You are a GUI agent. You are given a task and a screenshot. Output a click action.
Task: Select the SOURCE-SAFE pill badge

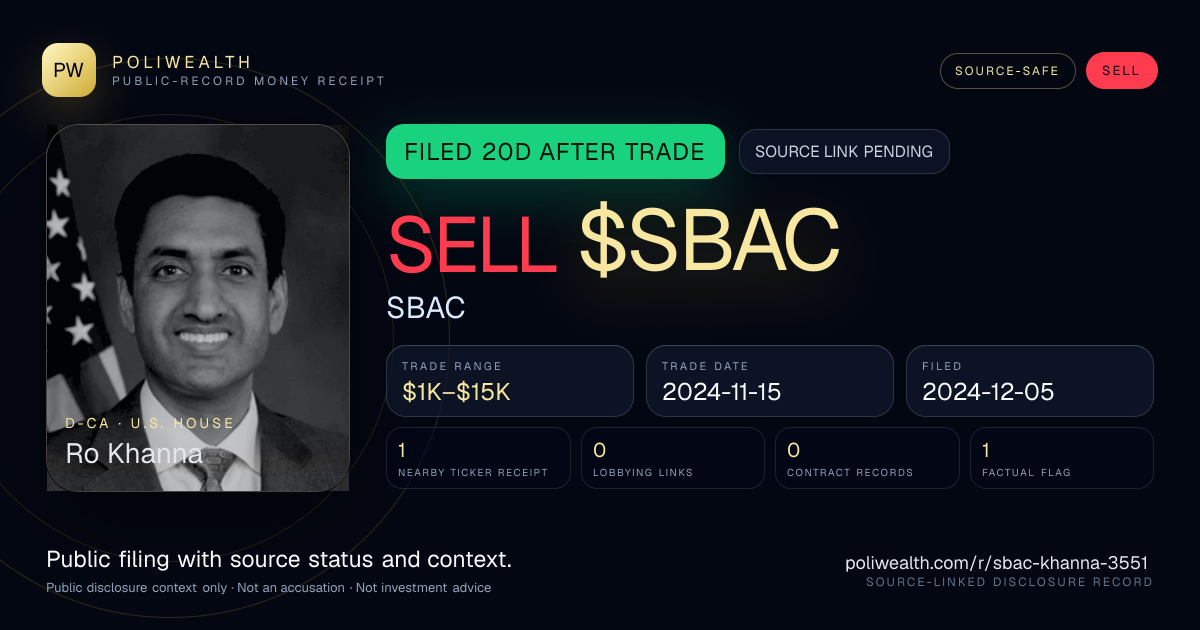click(x=1007, y=71)
